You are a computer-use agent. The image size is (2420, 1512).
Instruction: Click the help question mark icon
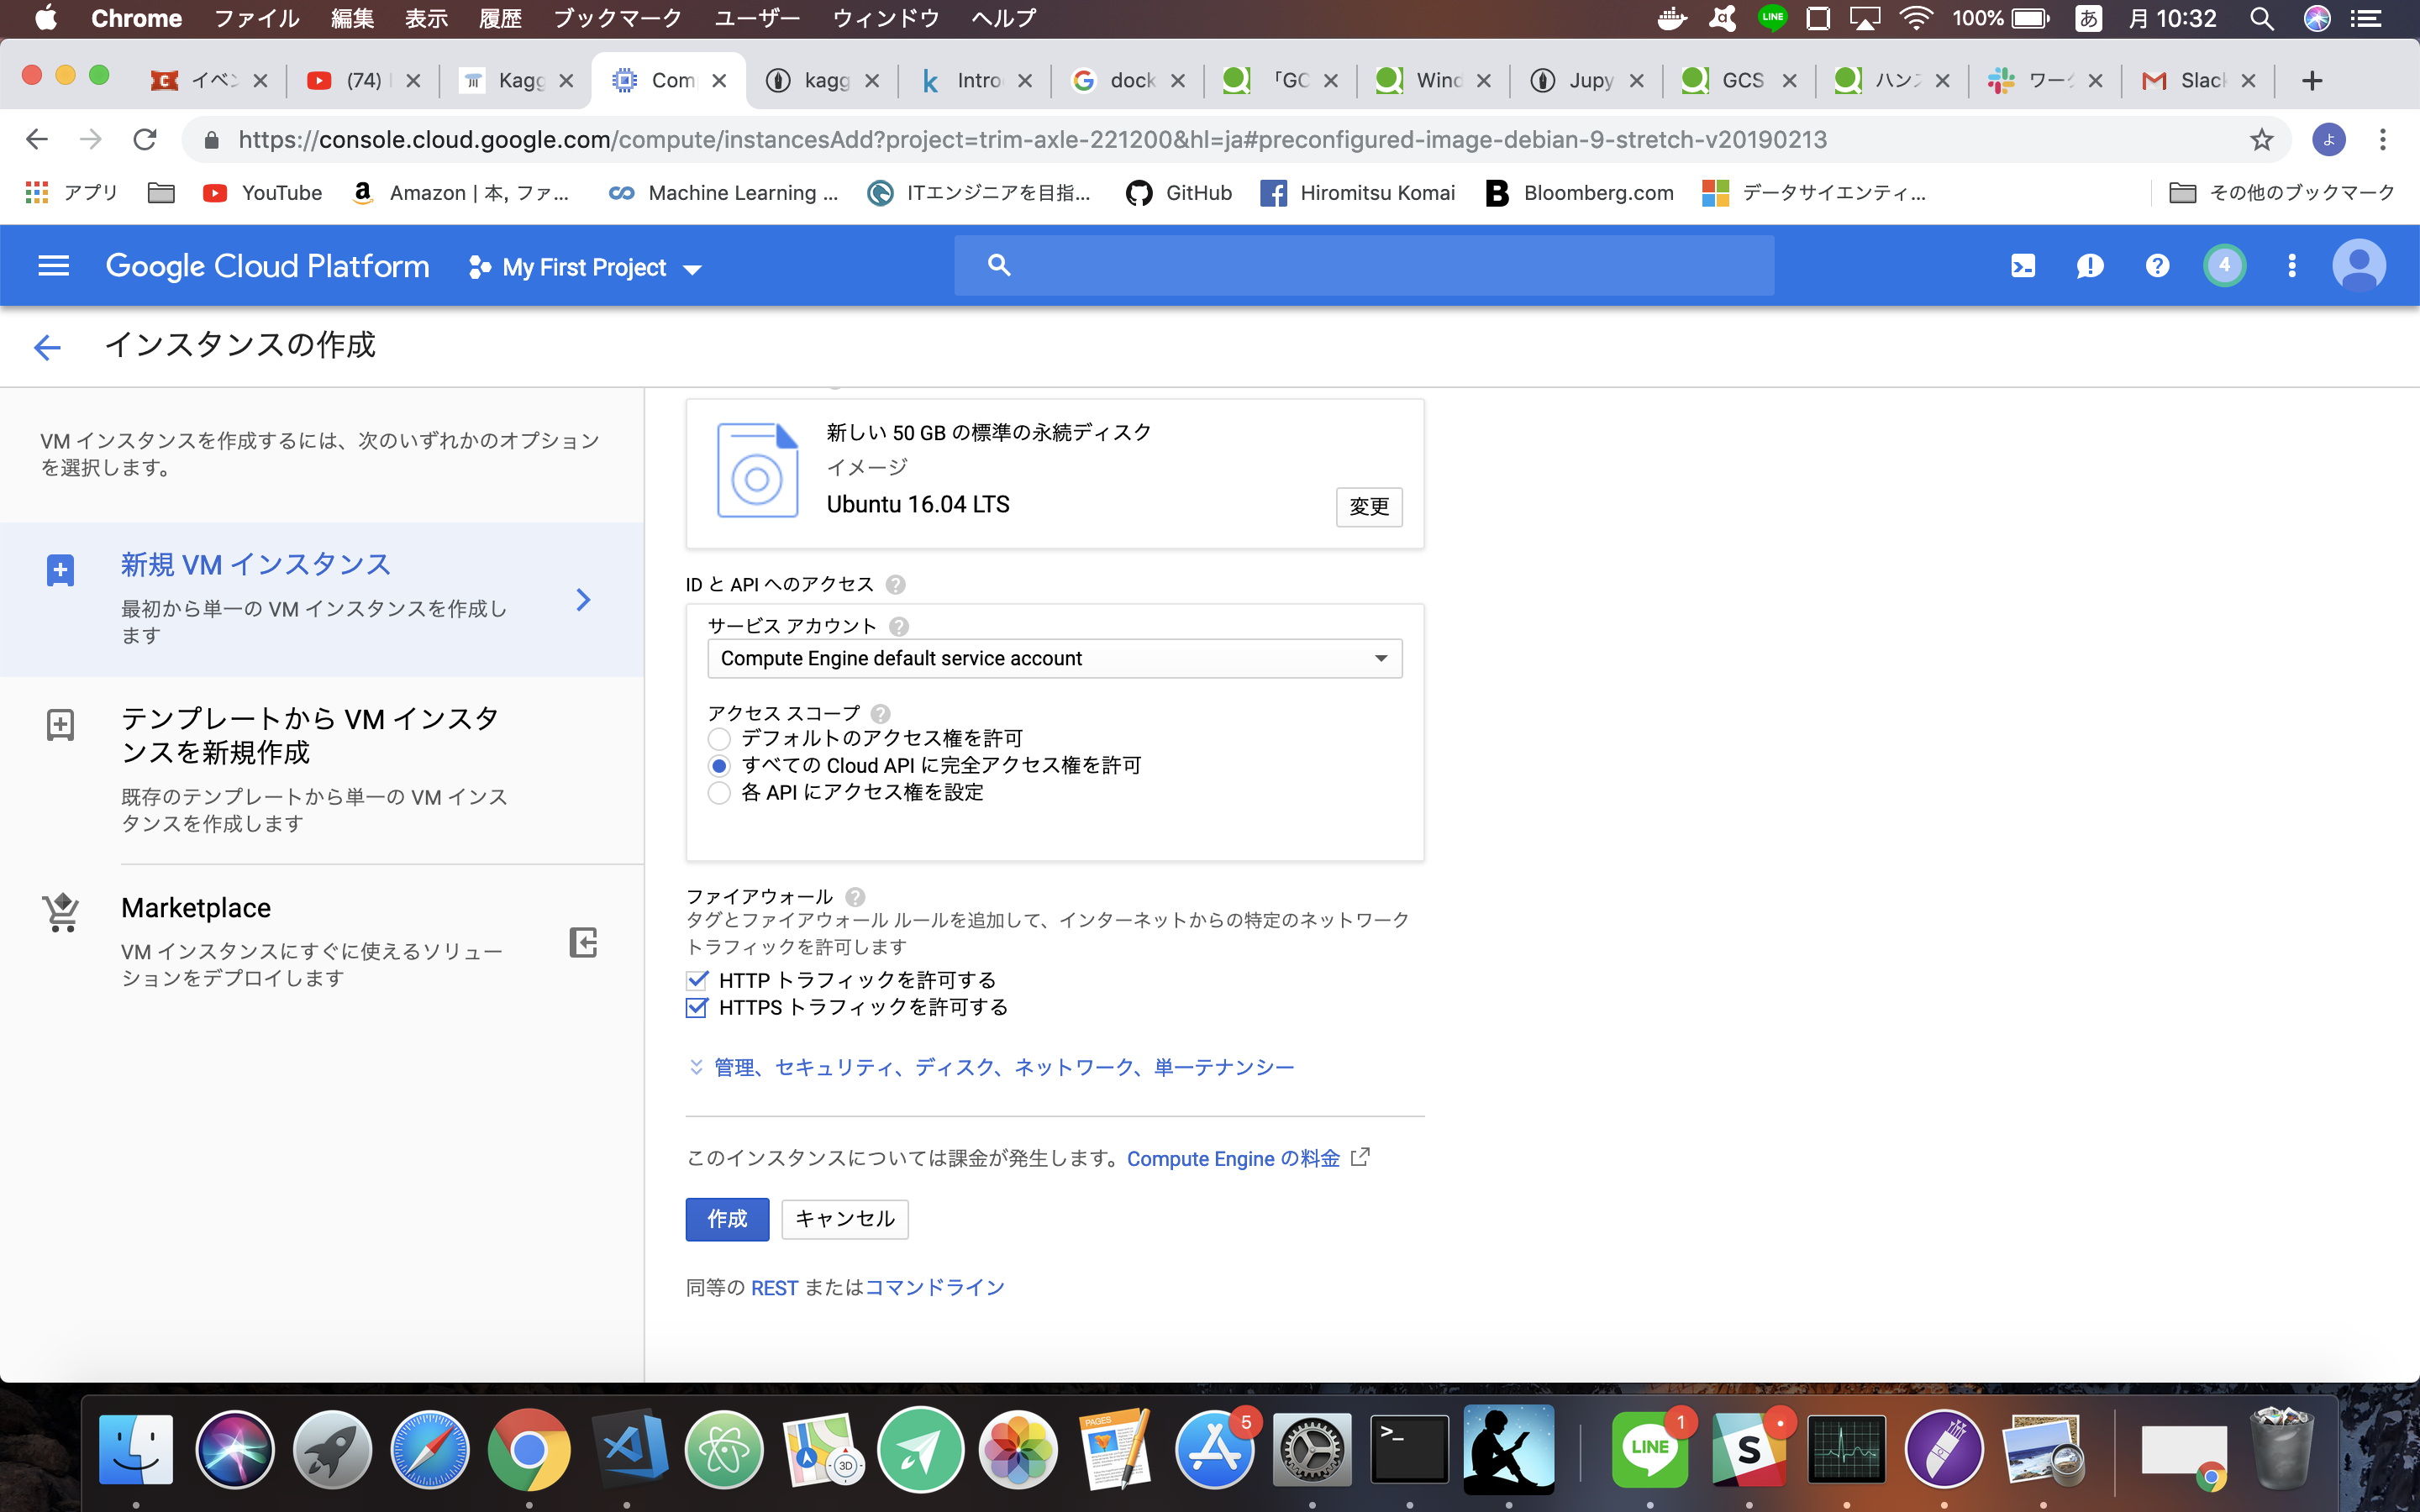[x=2155, y=266]
